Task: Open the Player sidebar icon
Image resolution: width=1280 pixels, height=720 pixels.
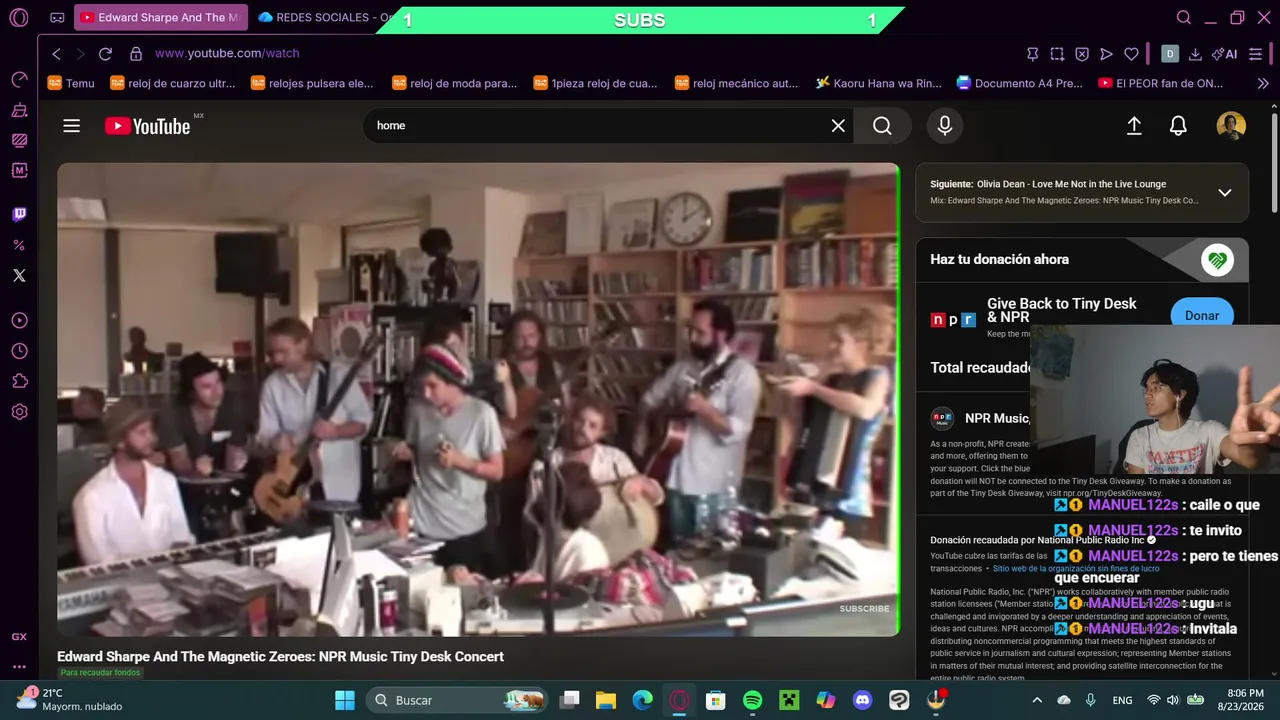Action: (x=19, y=320)
